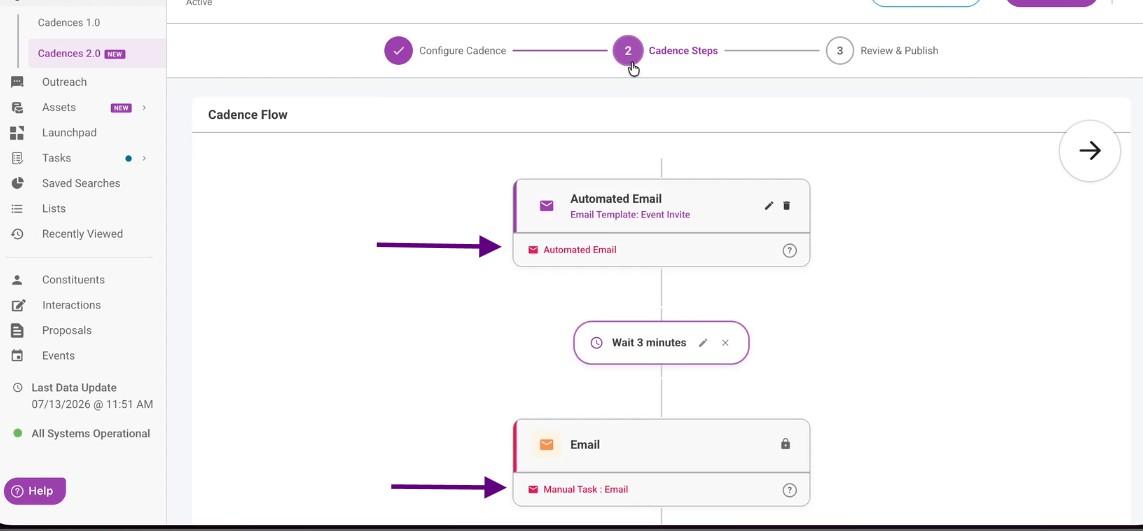1143x531 pixels.
Task: Click the lock icon on Email step
Action: click(x=785, y=443)
